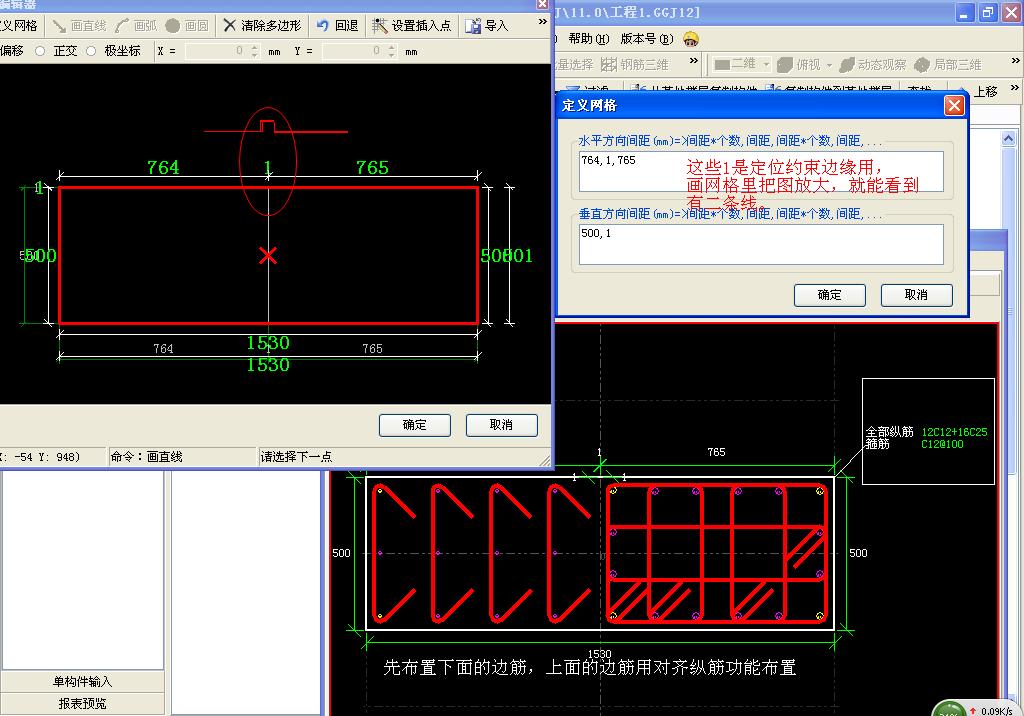Screen dimensions: 1024x716
Task: Open the 俯视 view direction dropdown arrow
Action: [x=829, y=65]
